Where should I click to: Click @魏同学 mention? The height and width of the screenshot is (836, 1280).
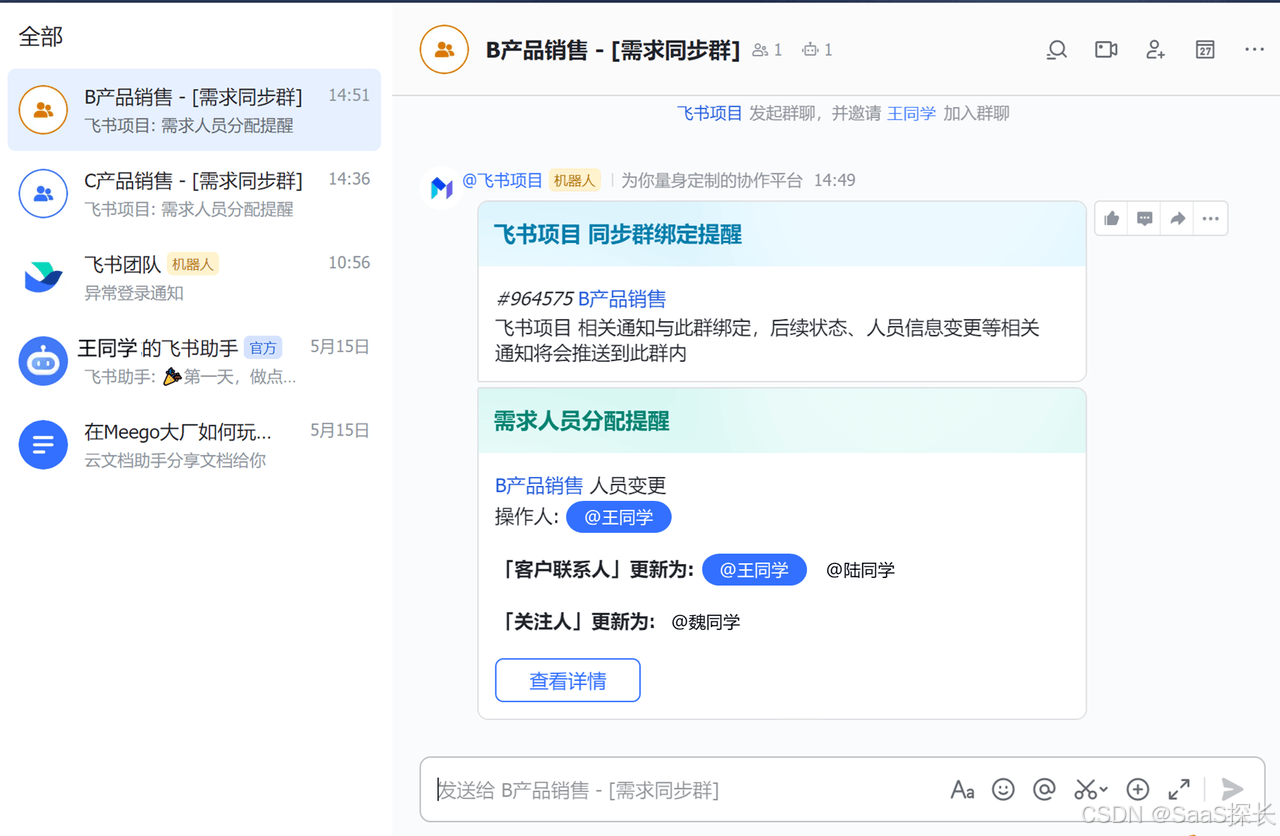[x=706, y=622]
